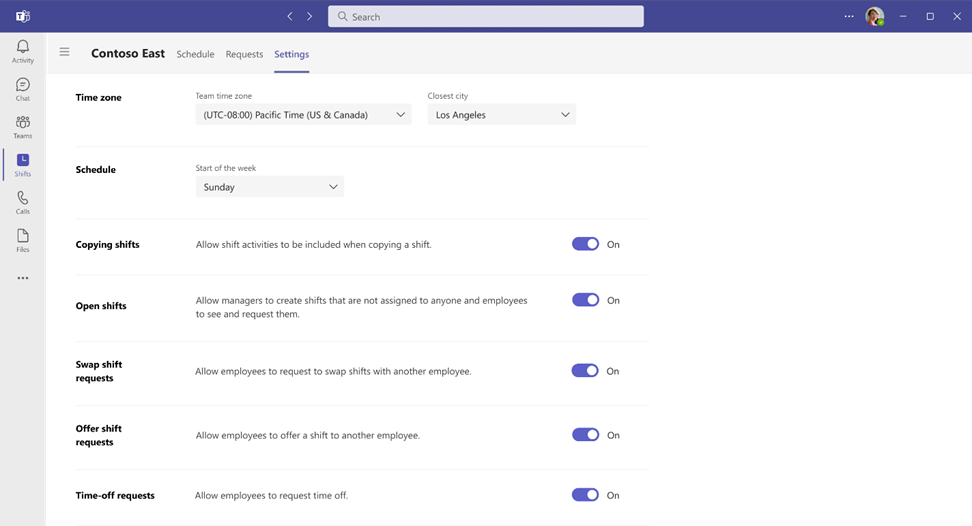The height and width of the screenshot is (526, 972).
Task: Open the Activity feed icon
Action: [22, 51]
